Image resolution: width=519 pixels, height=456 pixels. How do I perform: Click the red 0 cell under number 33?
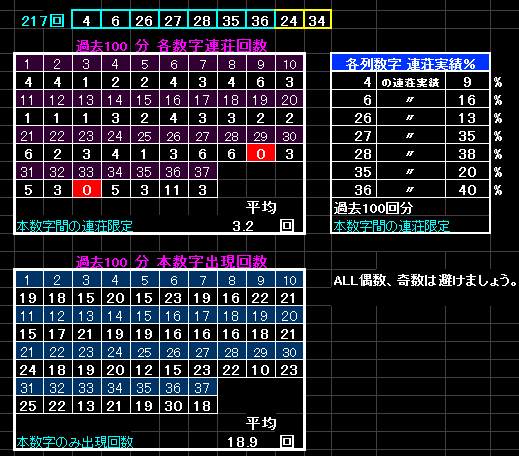tap(87, 189)
